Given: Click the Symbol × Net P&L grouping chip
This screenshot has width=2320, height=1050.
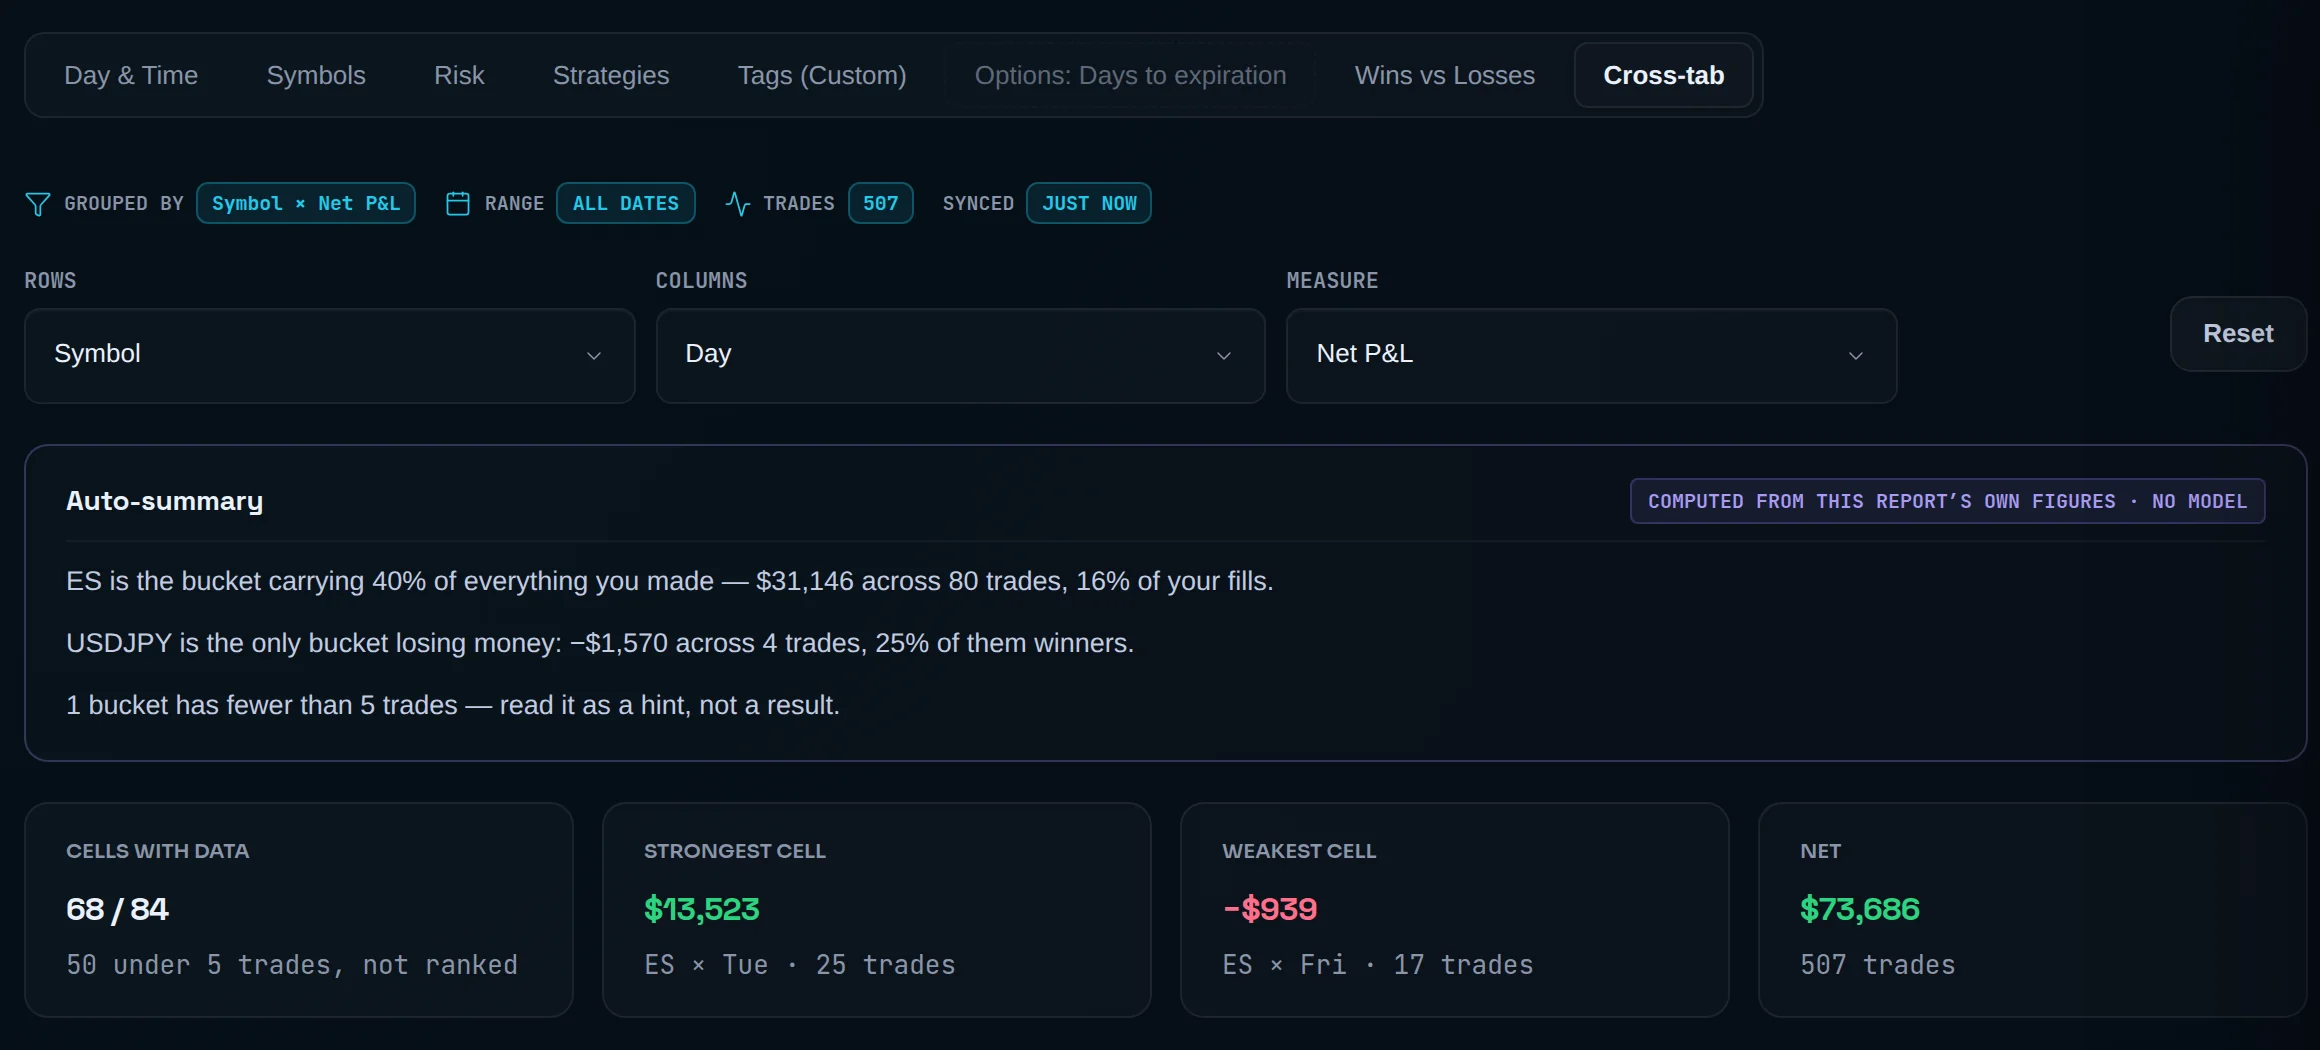Looking at the screenshot, I should (x=306, y=204).
